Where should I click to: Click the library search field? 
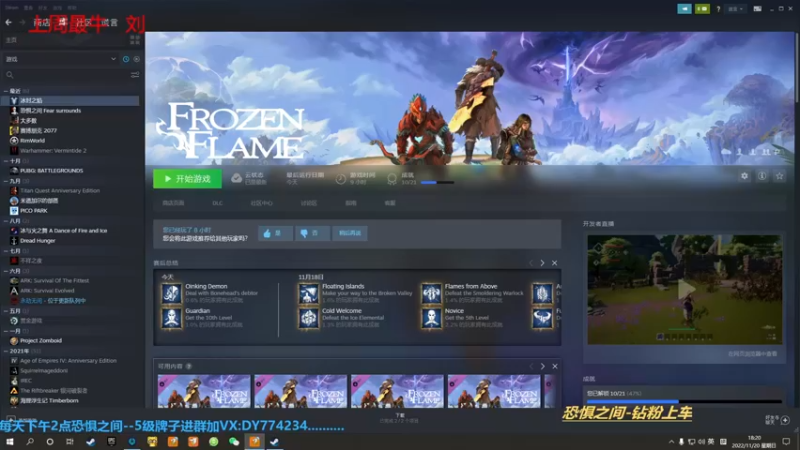tap(66, 75)
